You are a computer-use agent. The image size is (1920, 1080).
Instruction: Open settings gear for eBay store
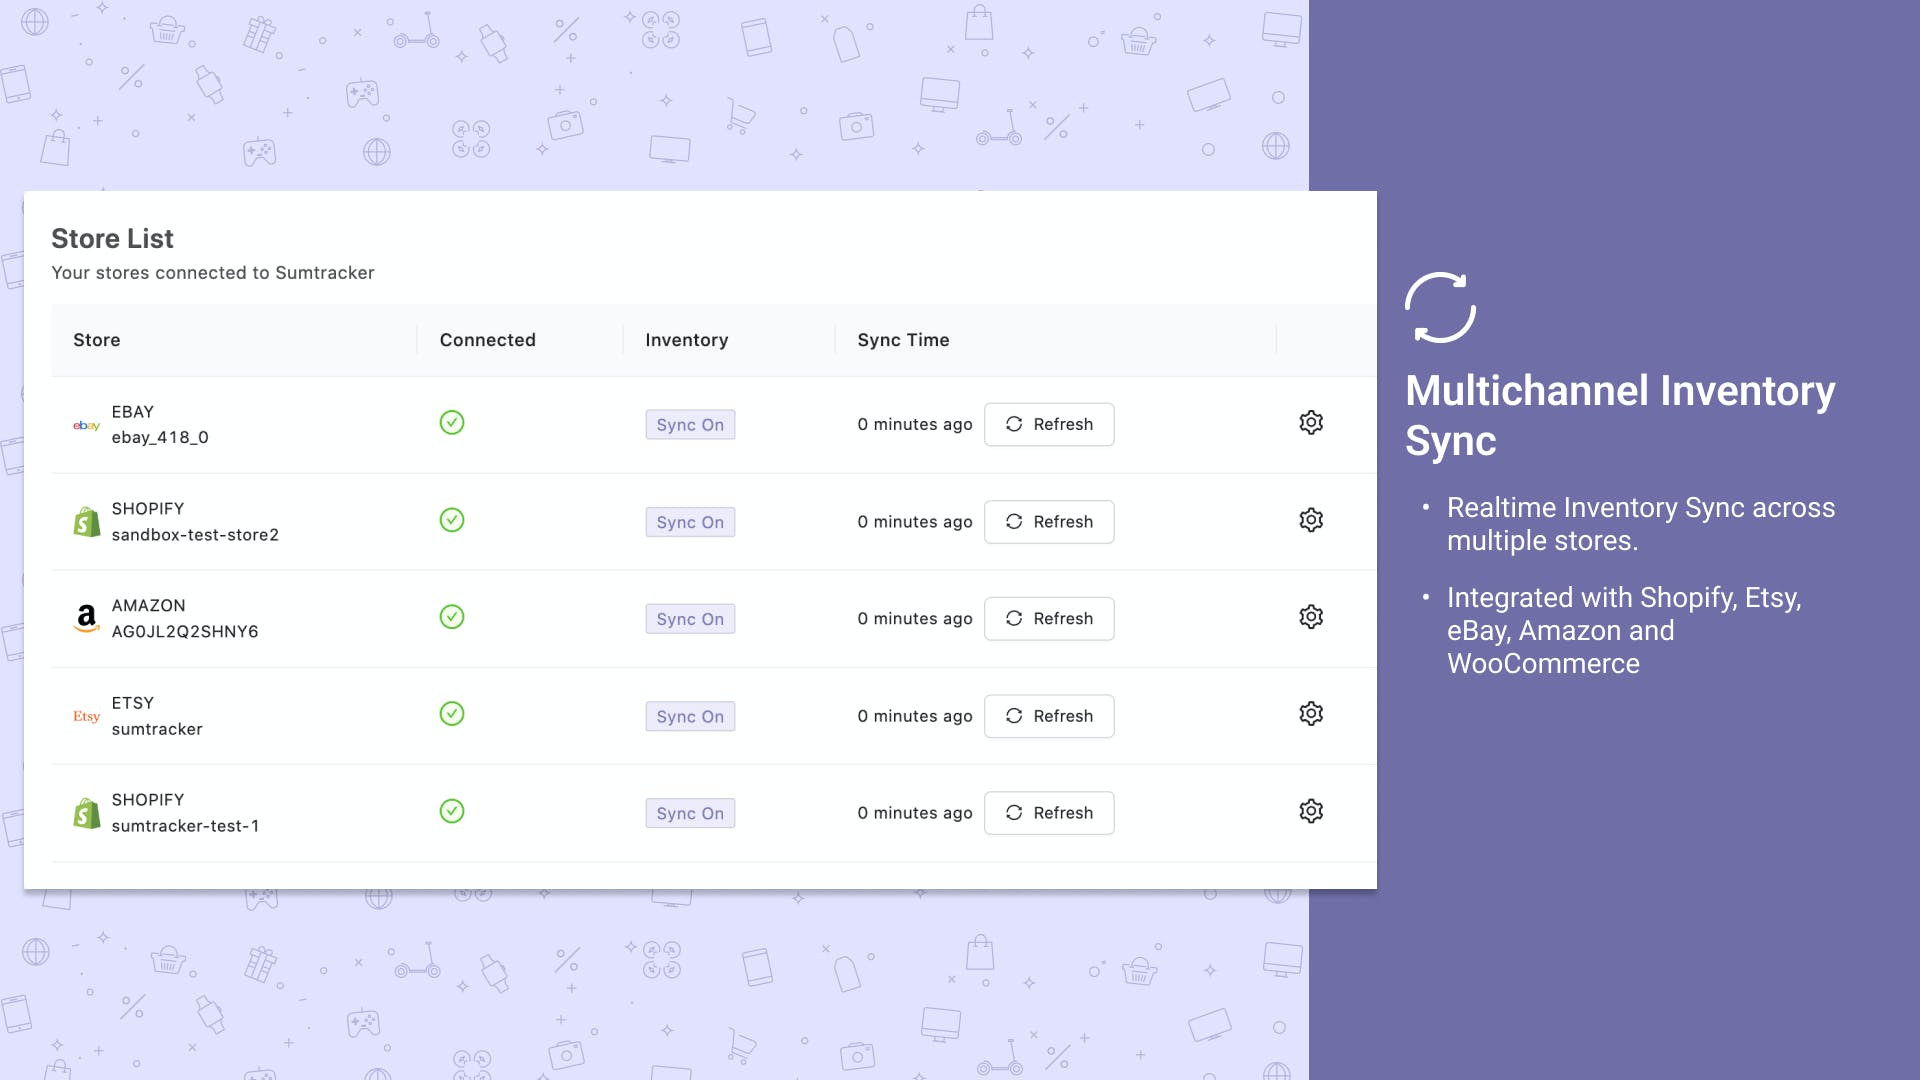(x=1311, y=423)
